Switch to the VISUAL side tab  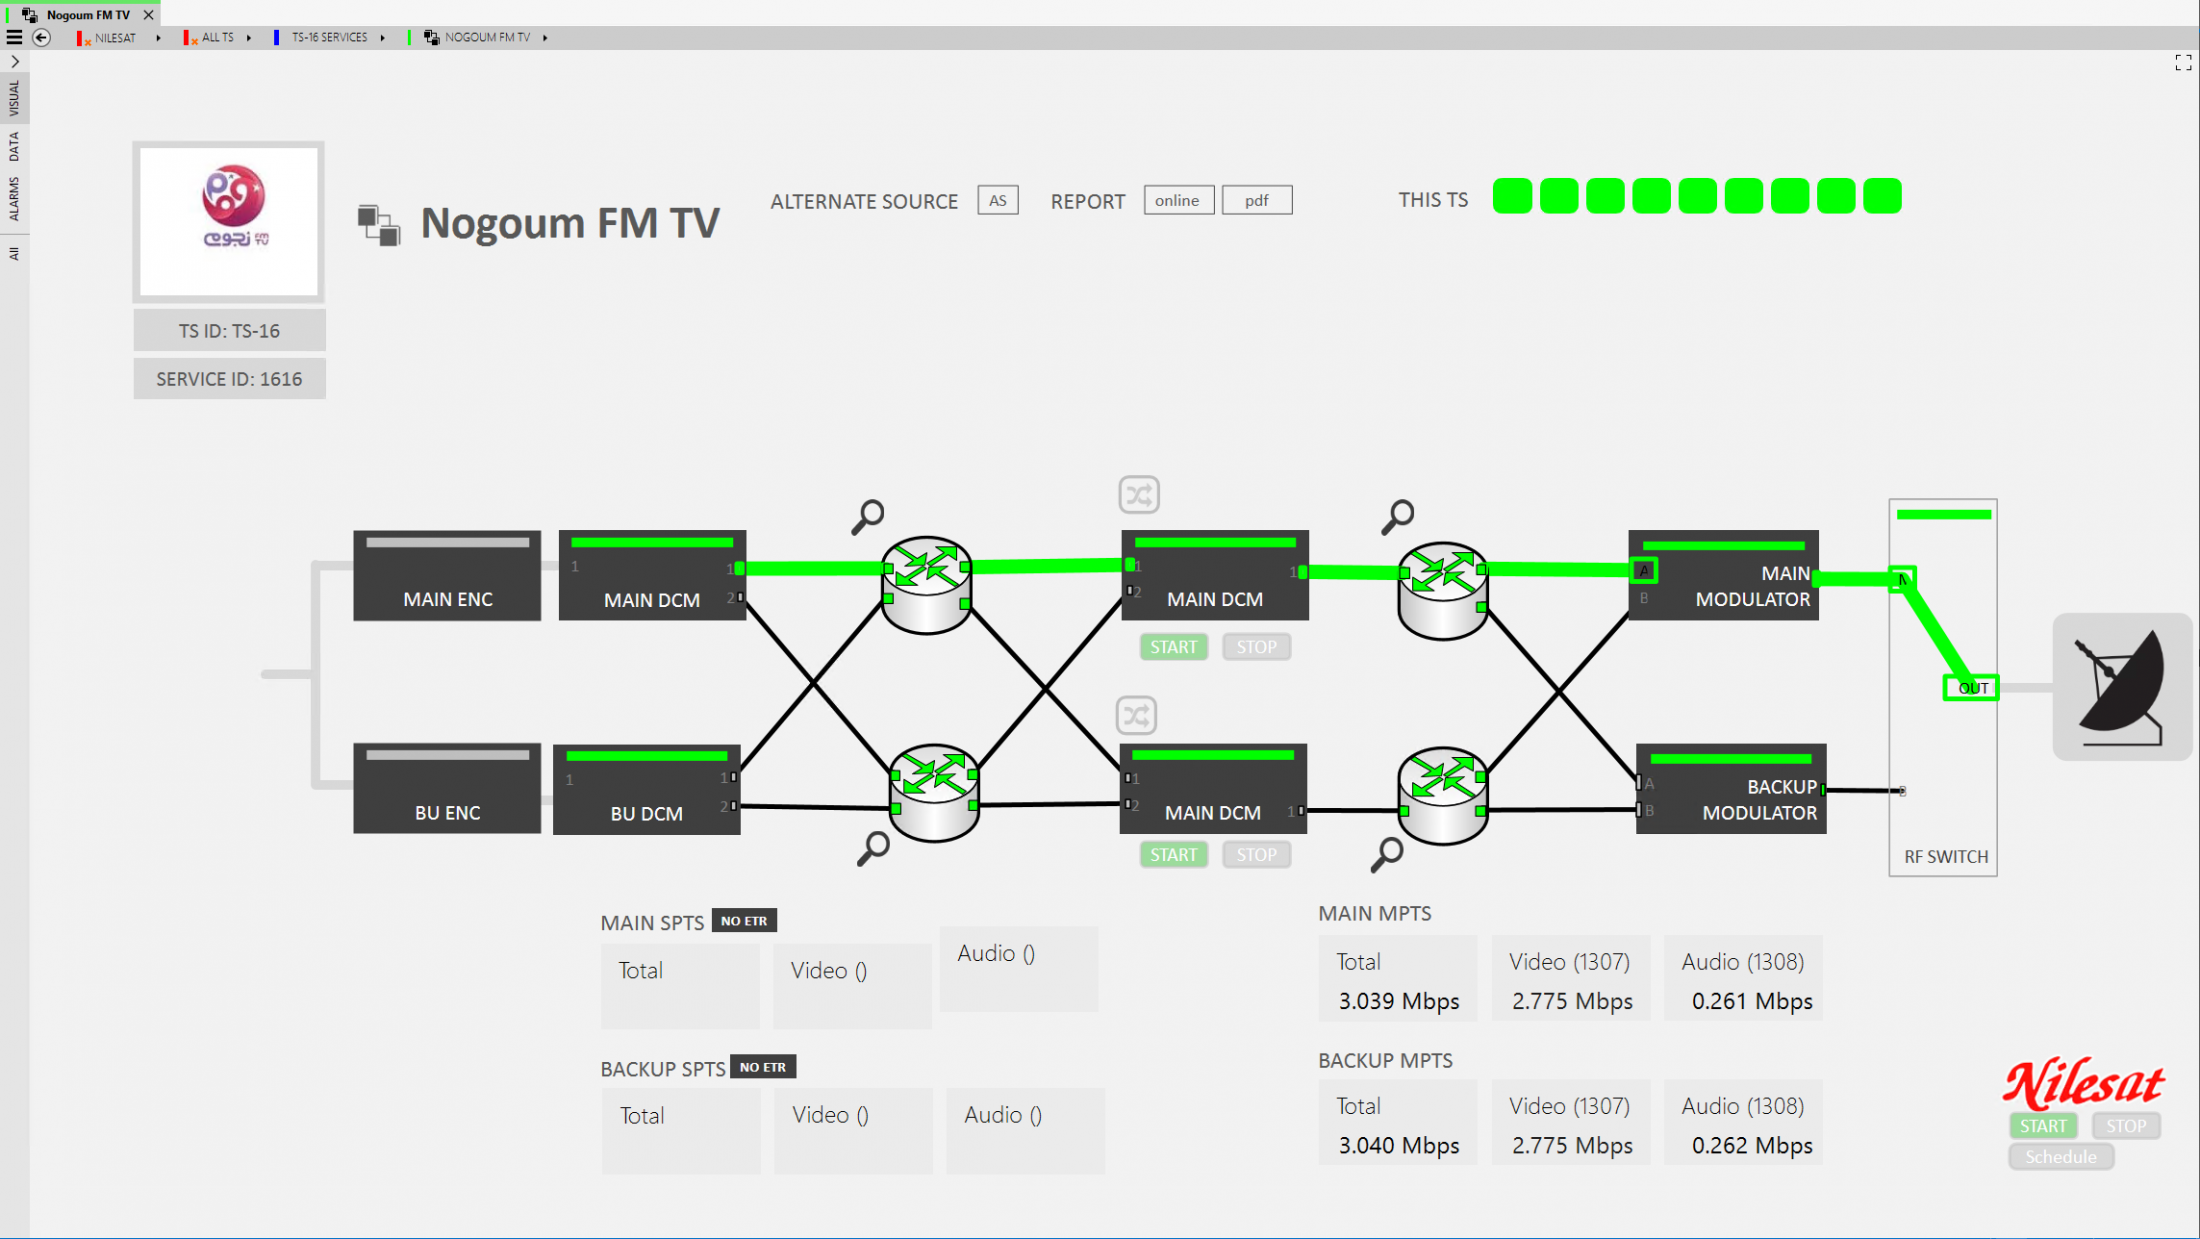coord(14,98)
